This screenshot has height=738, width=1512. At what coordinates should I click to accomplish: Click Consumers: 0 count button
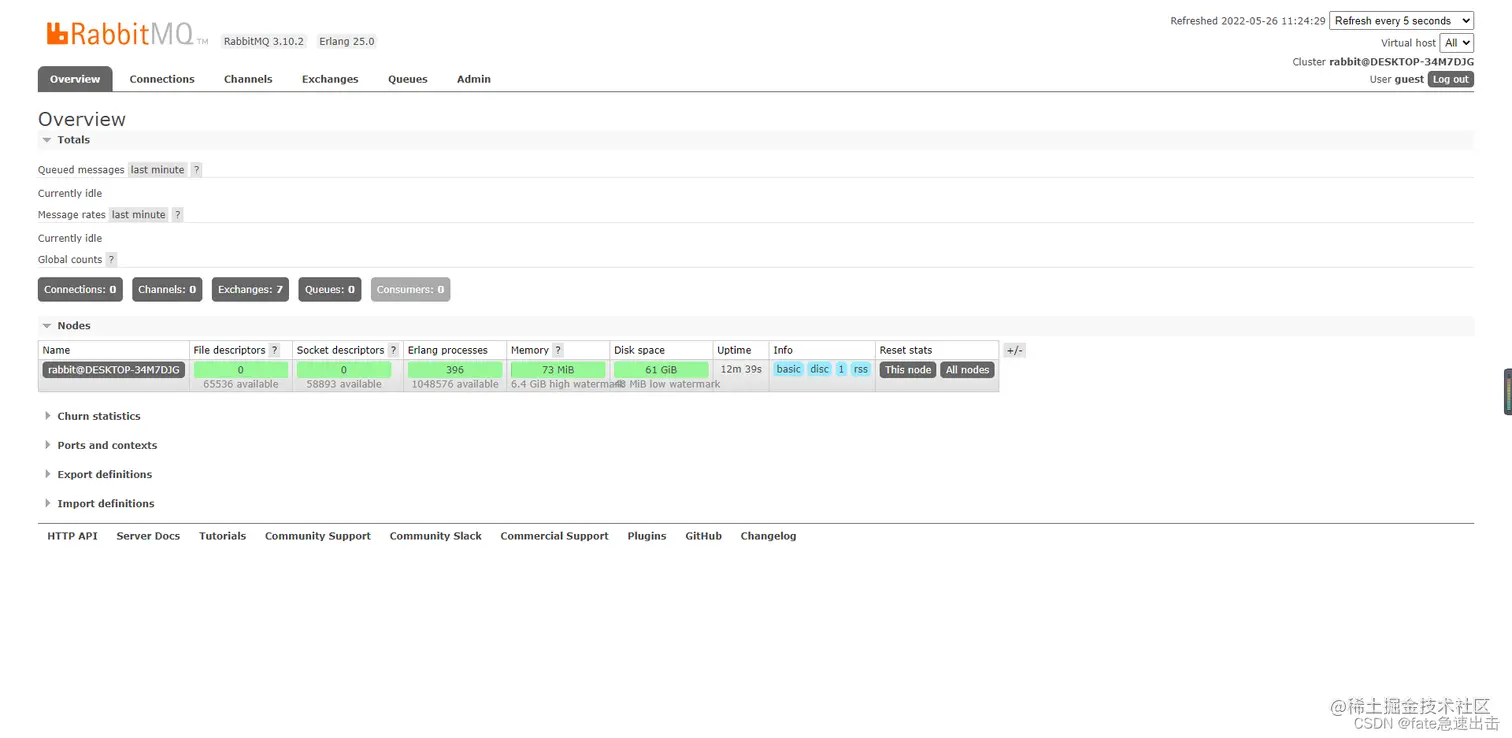pos(410,290)
